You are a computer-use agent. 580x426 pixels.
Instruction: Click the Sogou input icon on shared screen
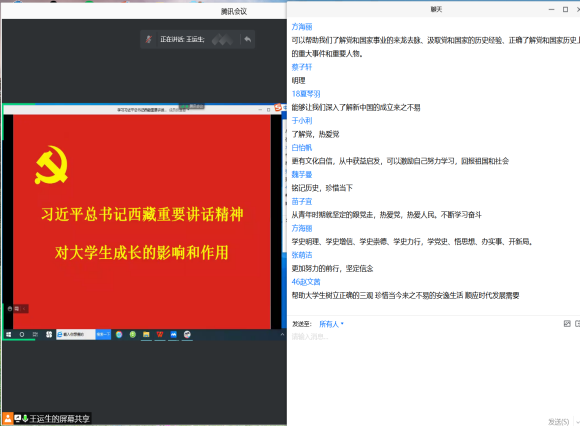tap(278, 107)
